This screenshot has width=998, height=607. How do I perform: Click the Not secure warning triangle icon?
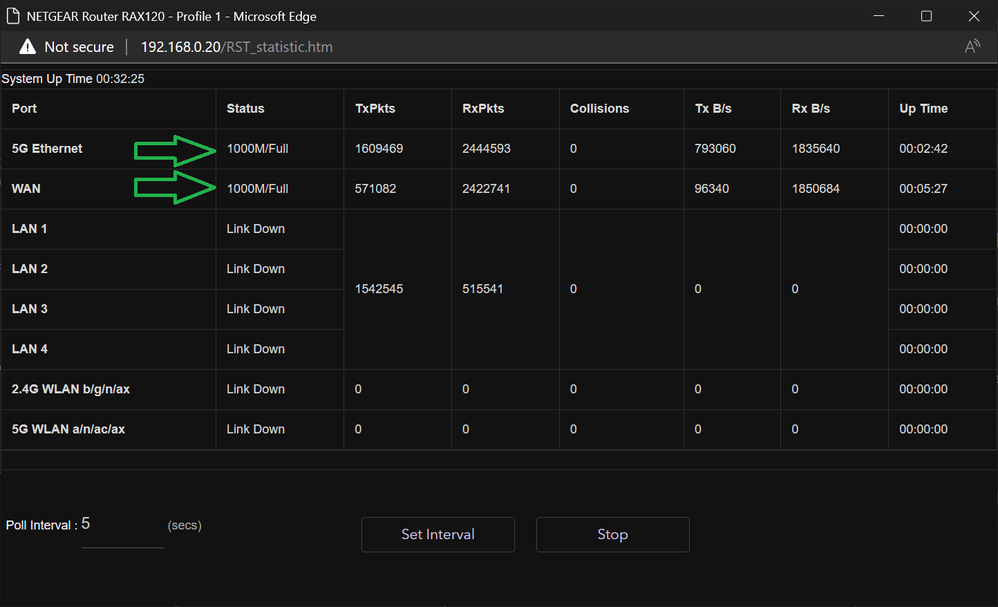coord(27,47)
